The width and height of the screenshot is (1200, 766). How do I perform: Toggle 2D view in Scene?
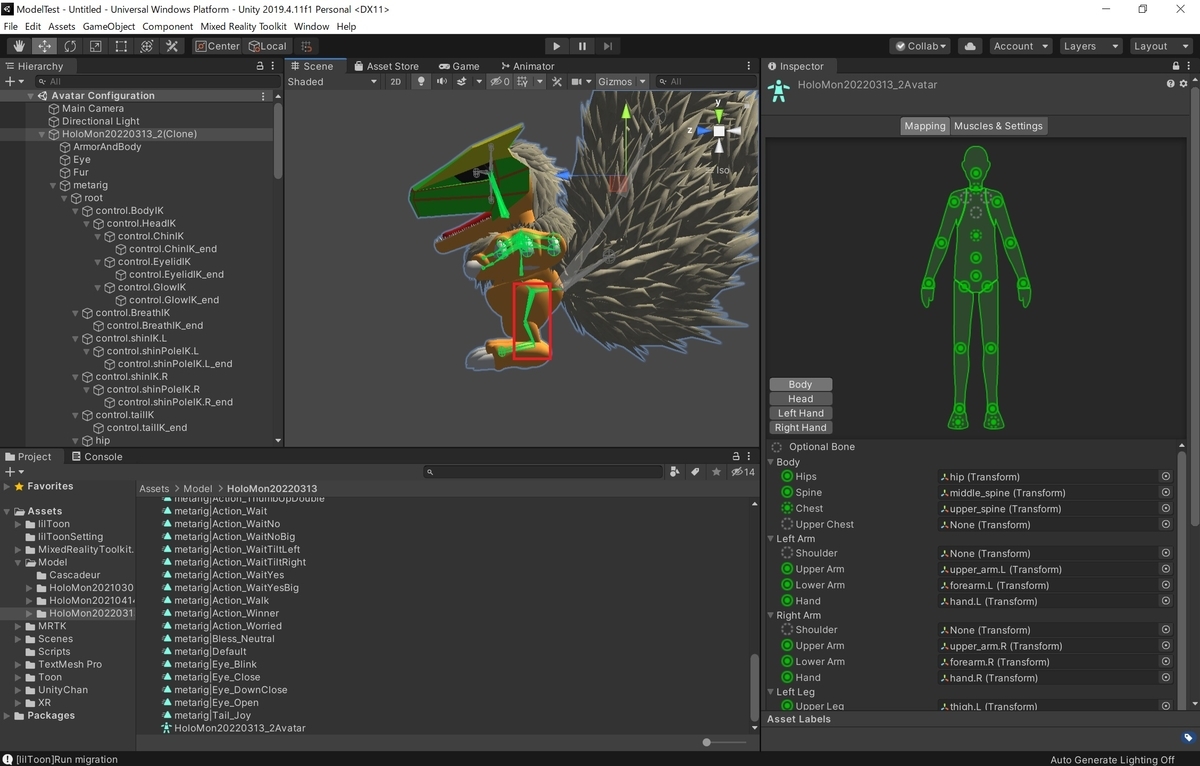tap(396, 81)
